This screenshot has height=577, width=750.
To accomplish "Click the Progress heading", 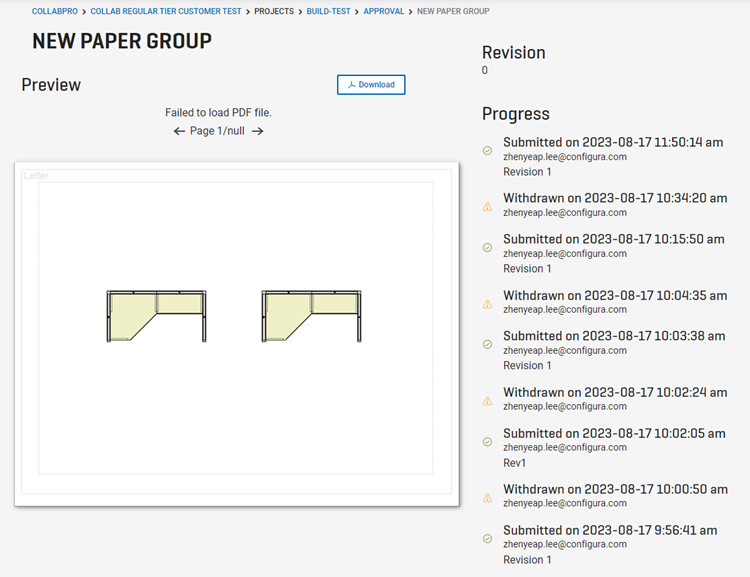I will [516, 114].
